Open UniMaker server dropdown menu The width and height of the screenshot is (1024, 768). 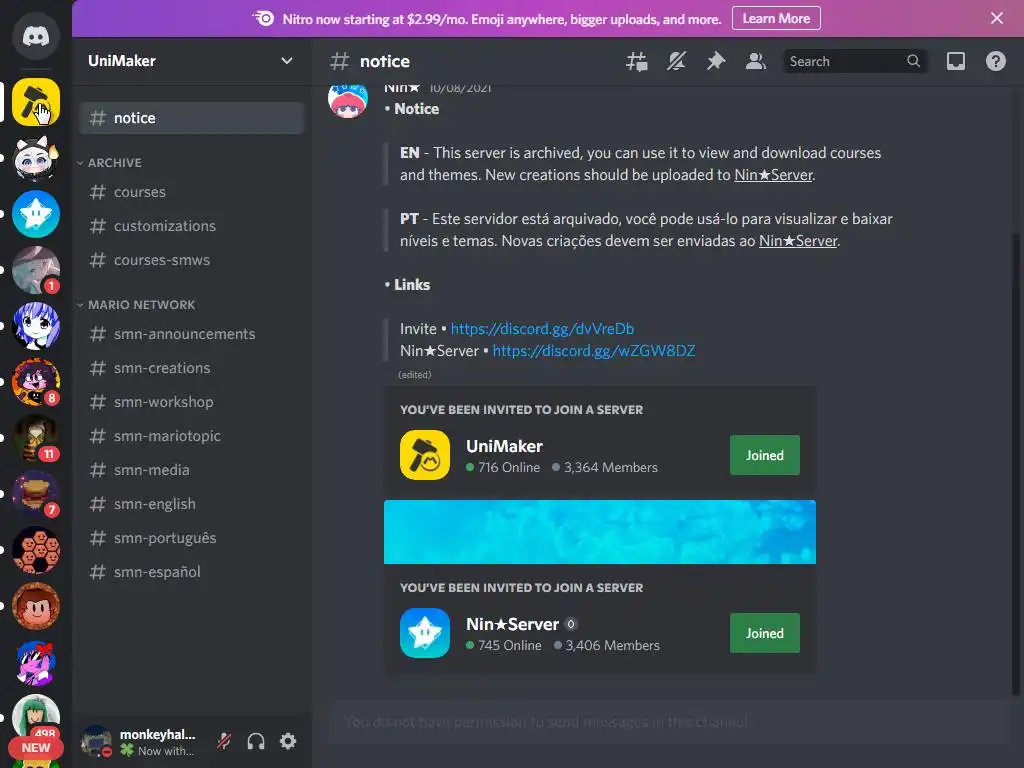click(x=286, y=61)
